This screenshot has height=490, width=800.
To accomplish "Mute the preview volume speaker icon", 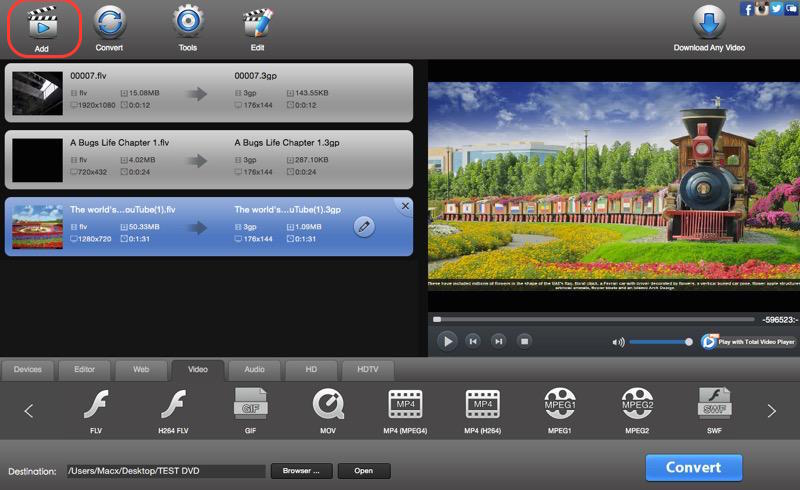I will click(x=618, y=342).
